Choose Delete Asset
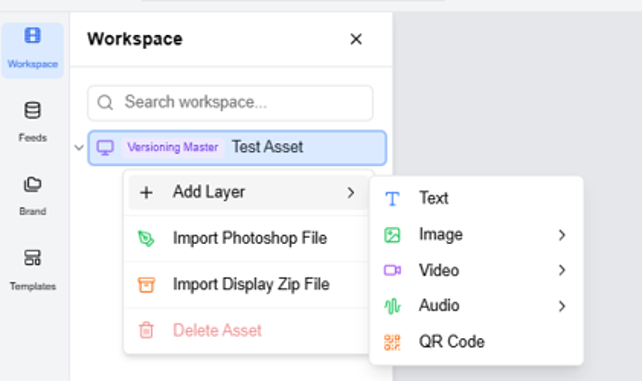The width and height of the screenshot is (642, 381). 248,331
